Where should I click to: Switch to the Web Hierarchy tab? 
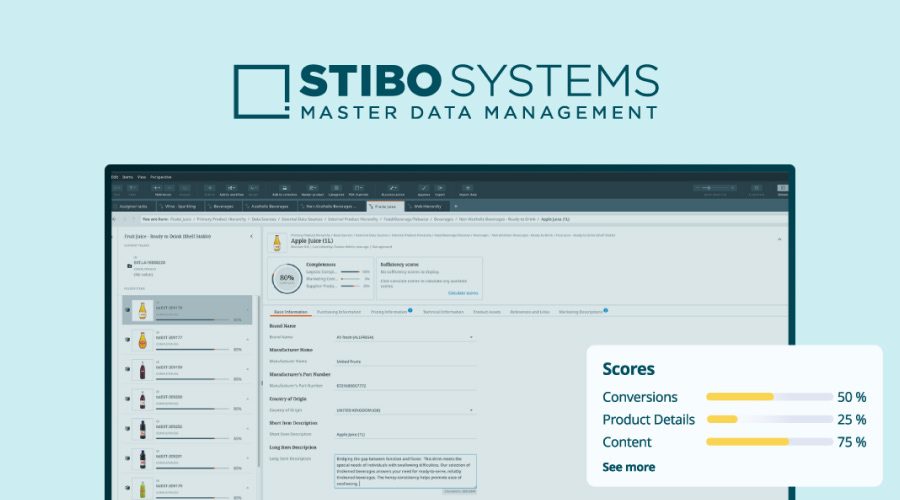[427, 206]
